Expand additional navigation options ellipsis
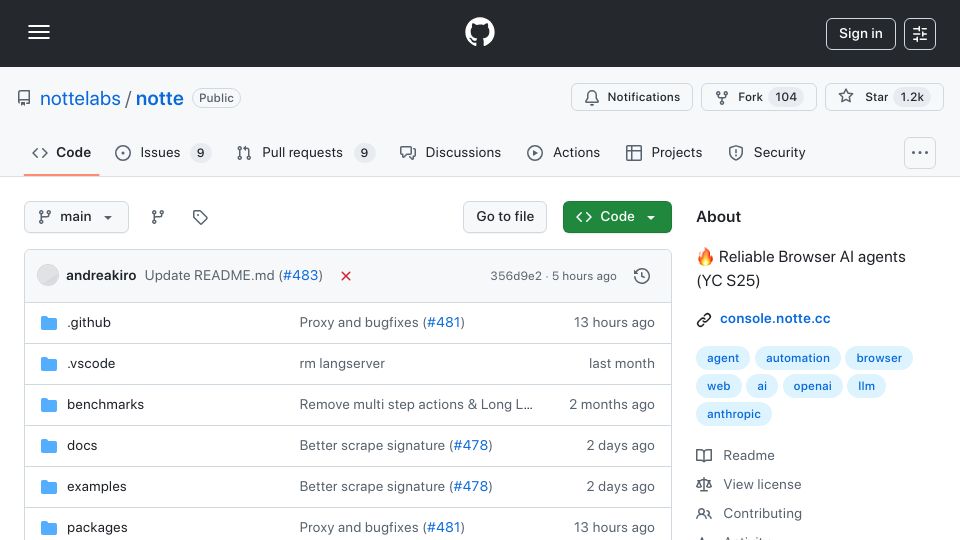The width and height of the screenshot is (960, 540). coord(920,152)
